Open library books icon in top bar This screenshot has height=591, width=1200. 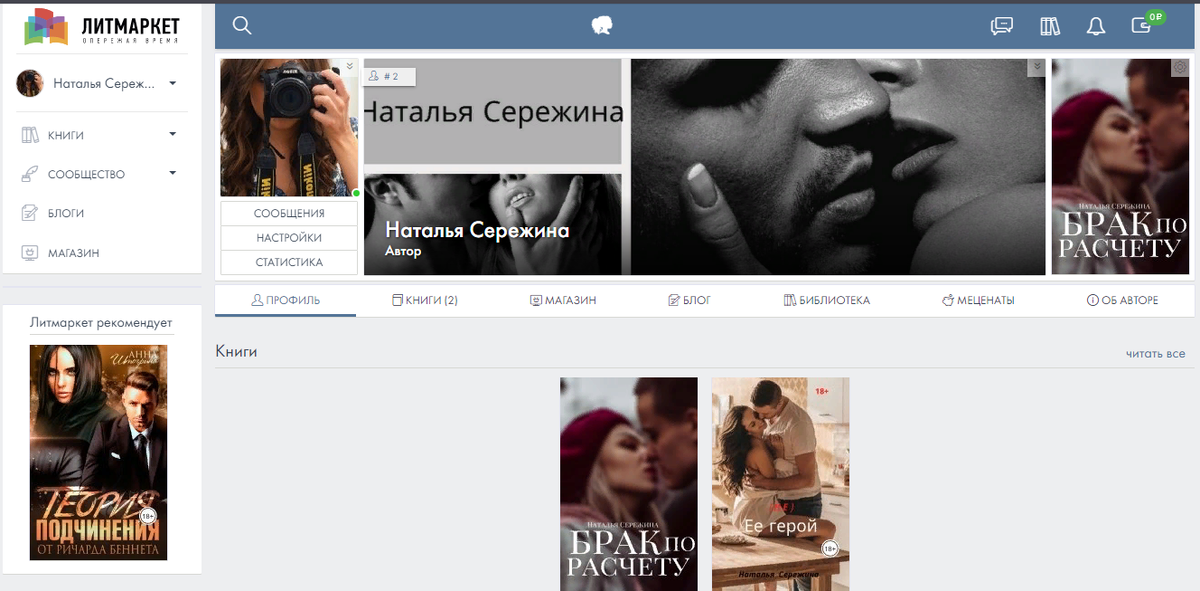1049,26
